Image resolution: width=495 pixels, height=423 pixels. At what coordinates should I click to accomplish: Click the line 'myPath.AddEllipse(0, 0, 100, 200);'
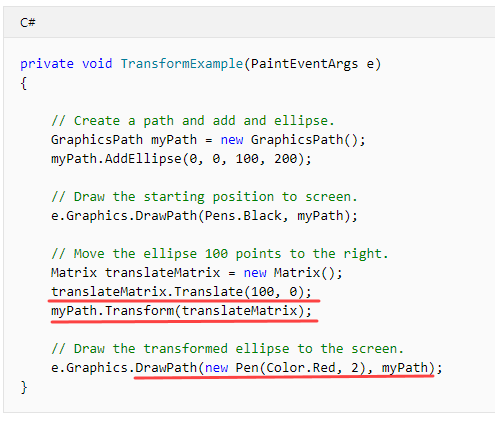coord(181,159)
